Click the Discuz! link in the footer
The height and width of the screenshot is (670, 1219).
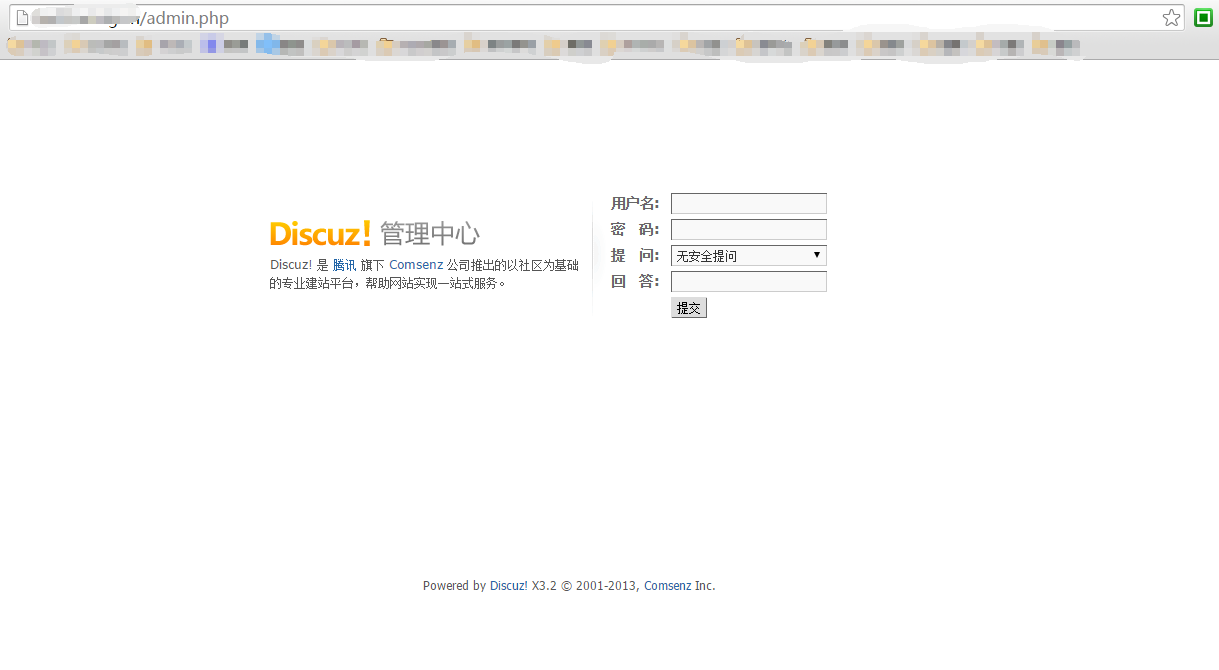pos(509,586)
